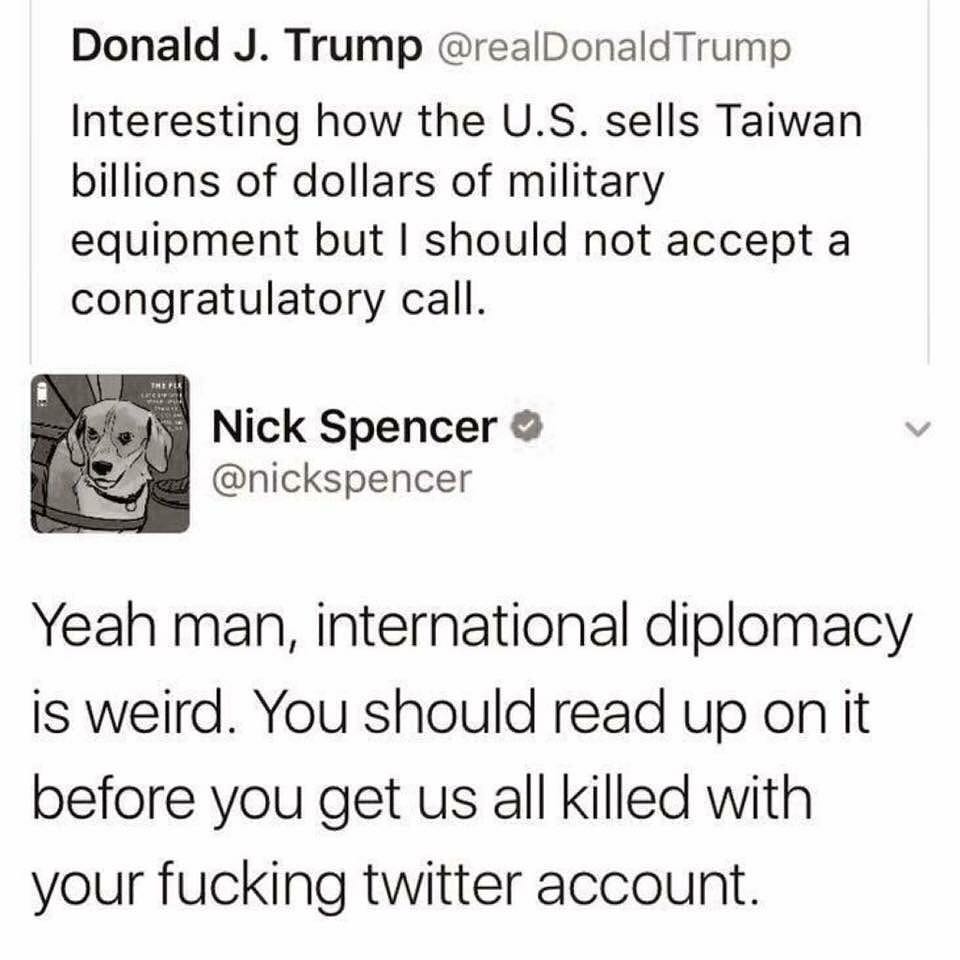
Task: Visit the @nickspencer handle
Action: tap(342, 479)
